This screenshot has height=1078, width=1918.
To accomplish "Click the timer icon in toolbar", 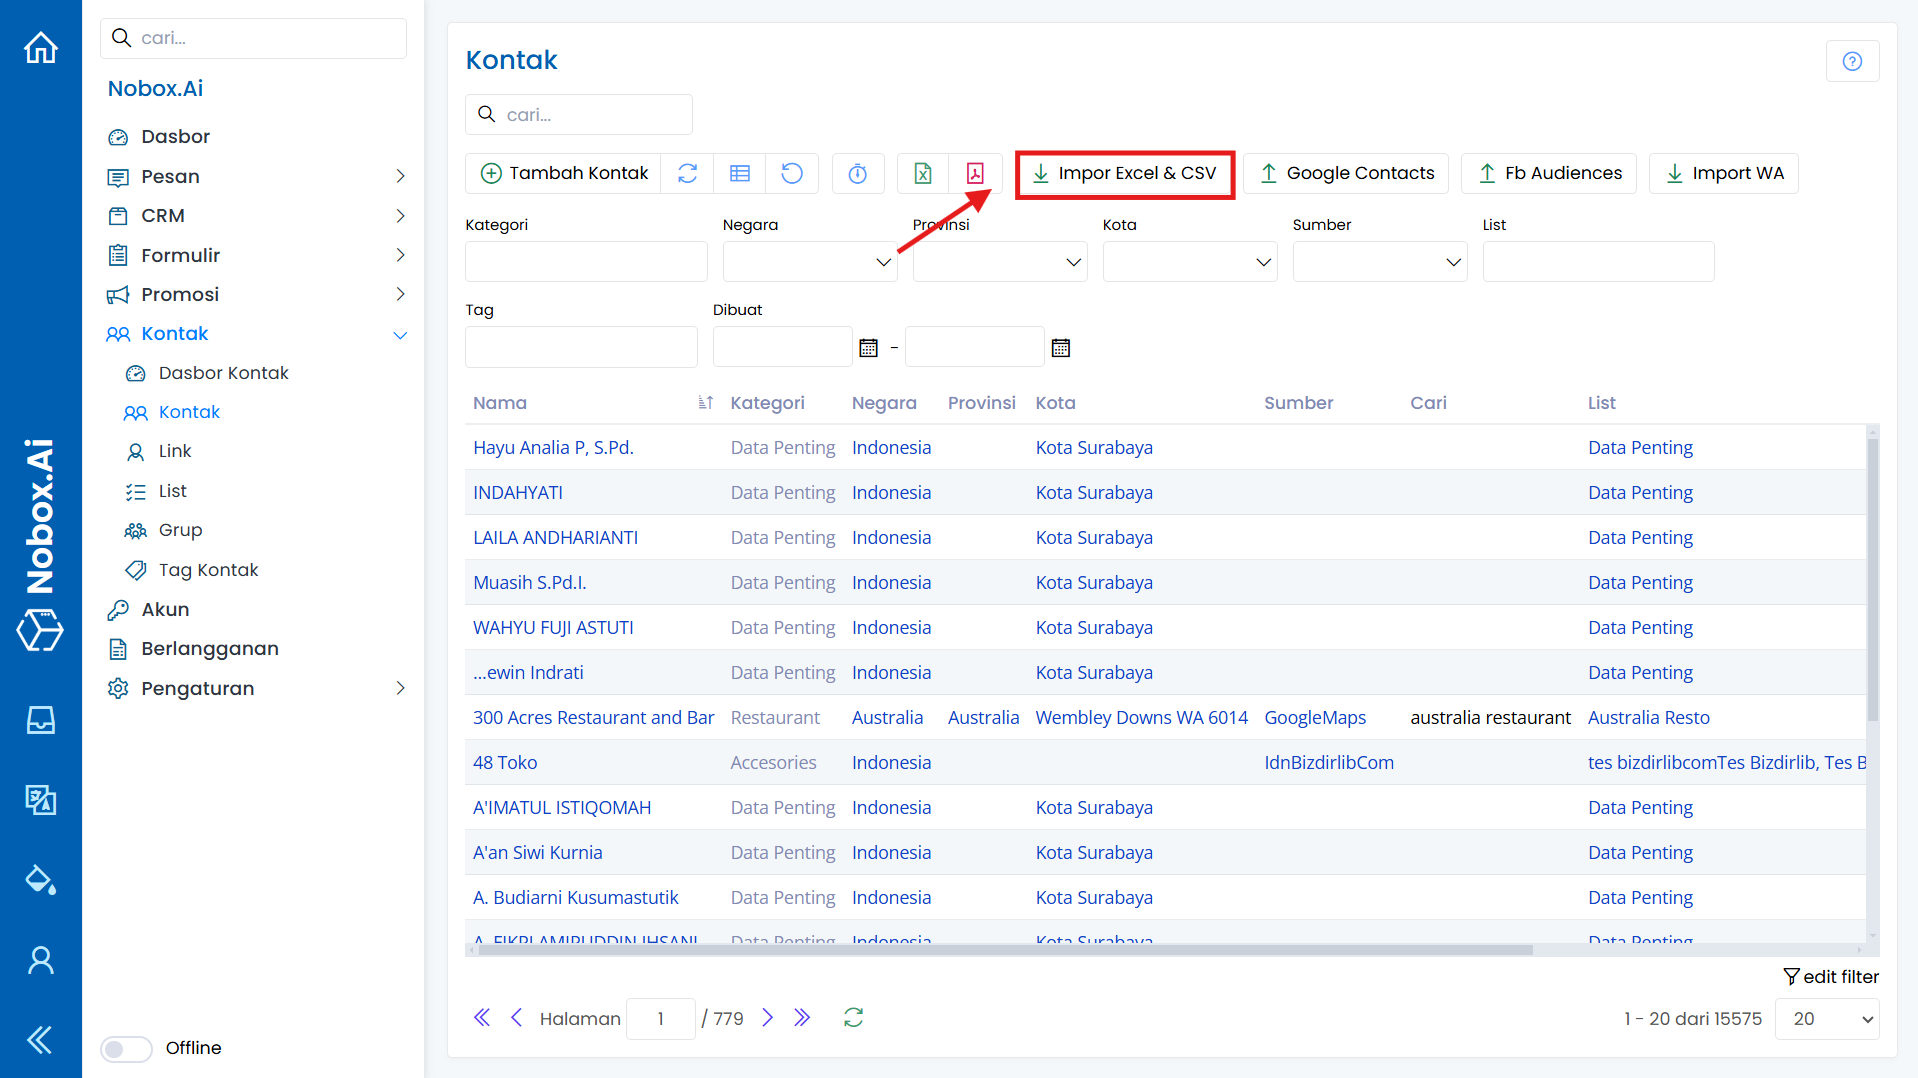I will click(x=857, y=173).
